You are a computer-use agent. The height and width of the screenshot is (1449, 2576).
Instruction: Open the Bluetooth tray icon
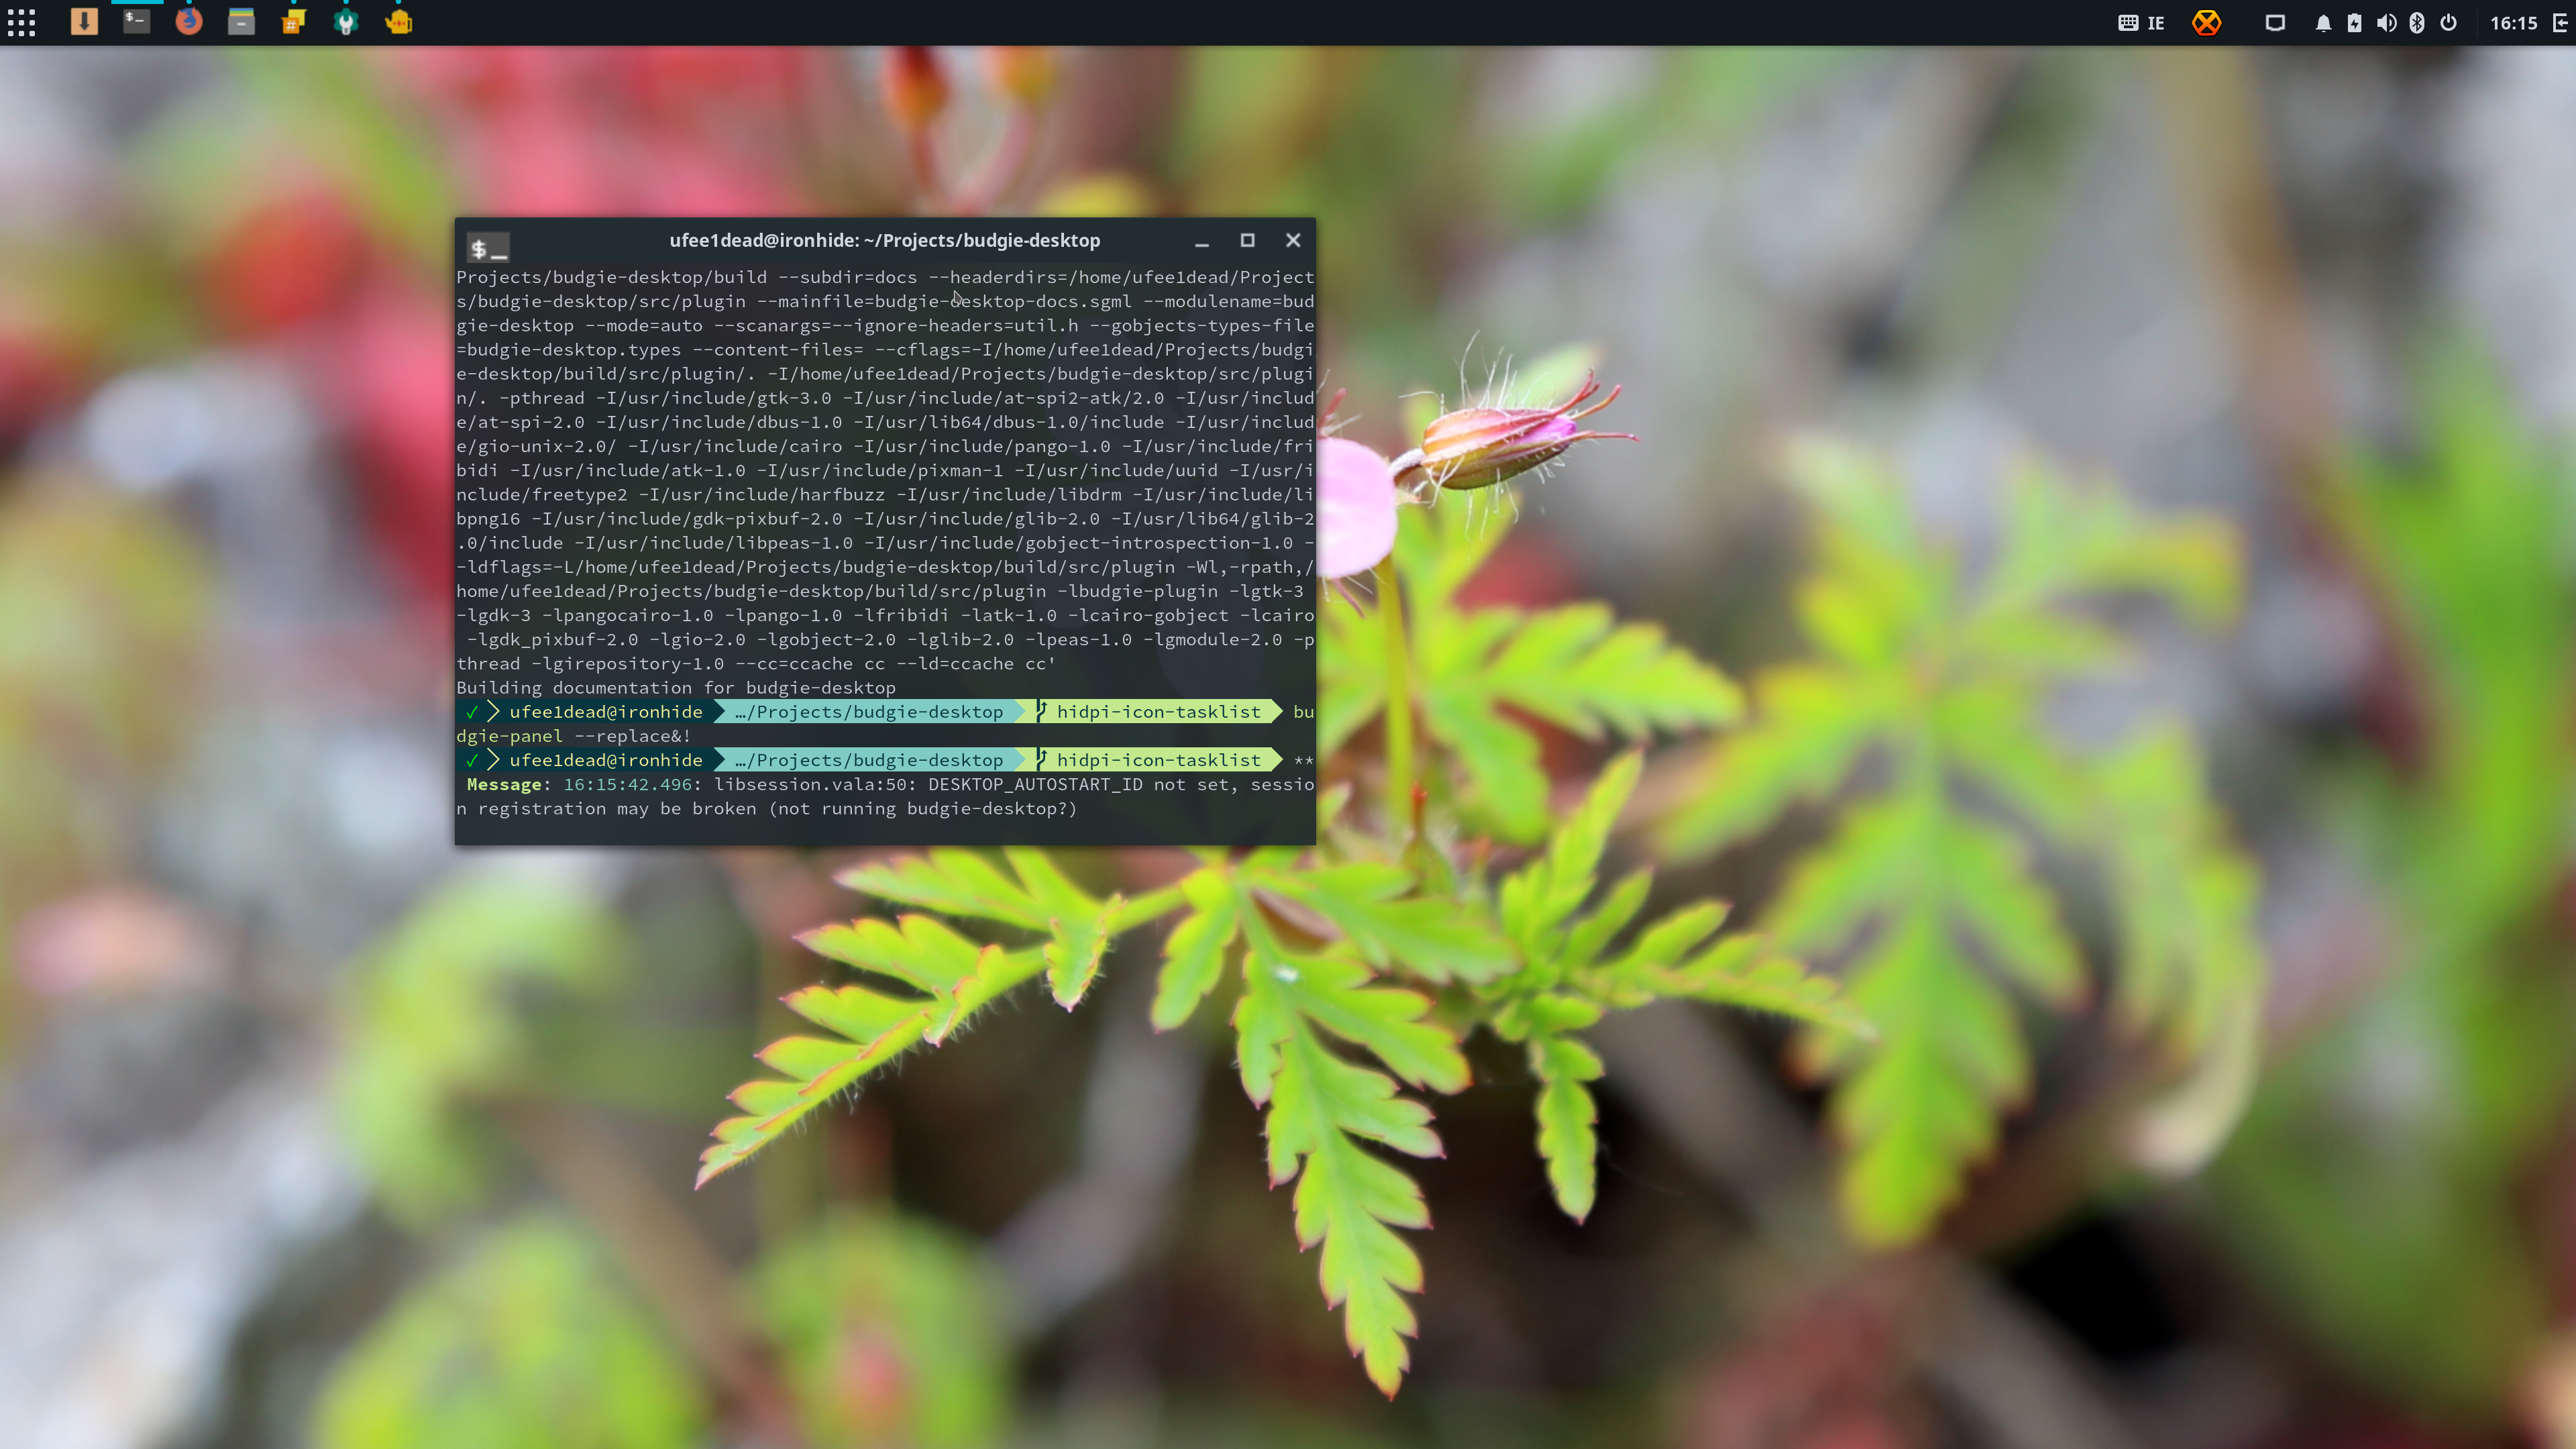(x=2417, y=23)
